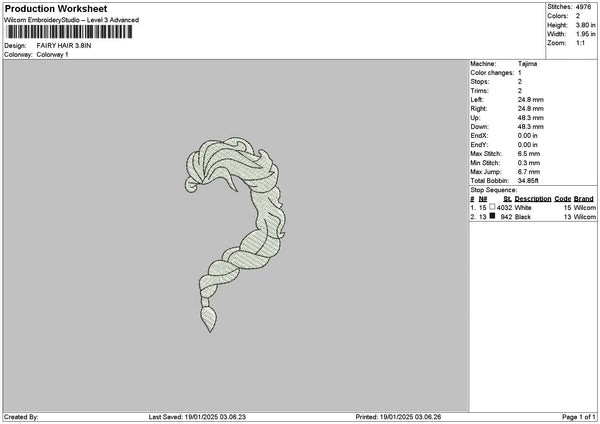Click the design name 'FAIRY HAIR 3.8IN'

(64, 46)
